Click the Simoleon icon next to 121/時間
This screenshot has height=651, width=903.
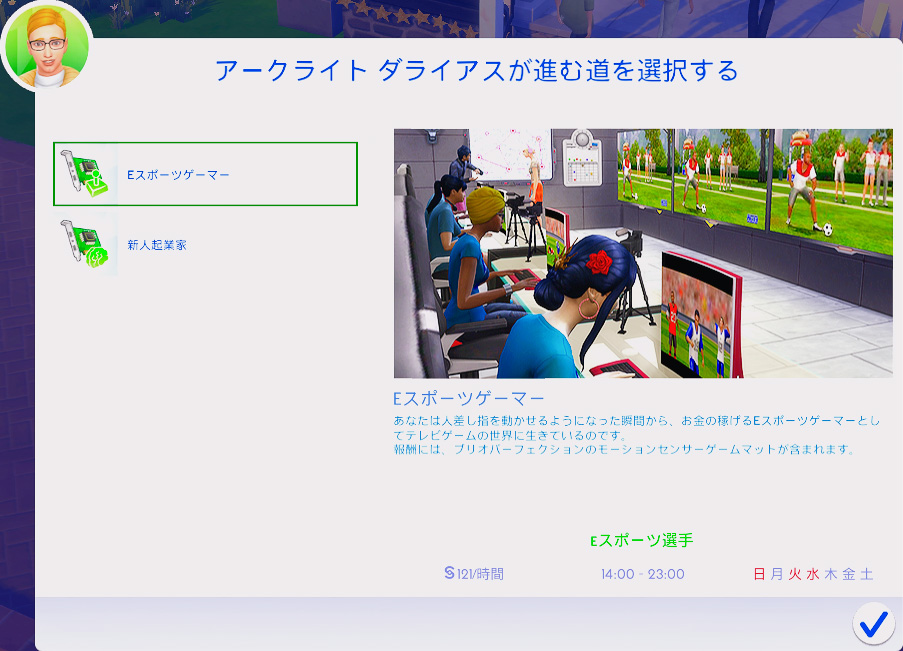click(450, 573)
